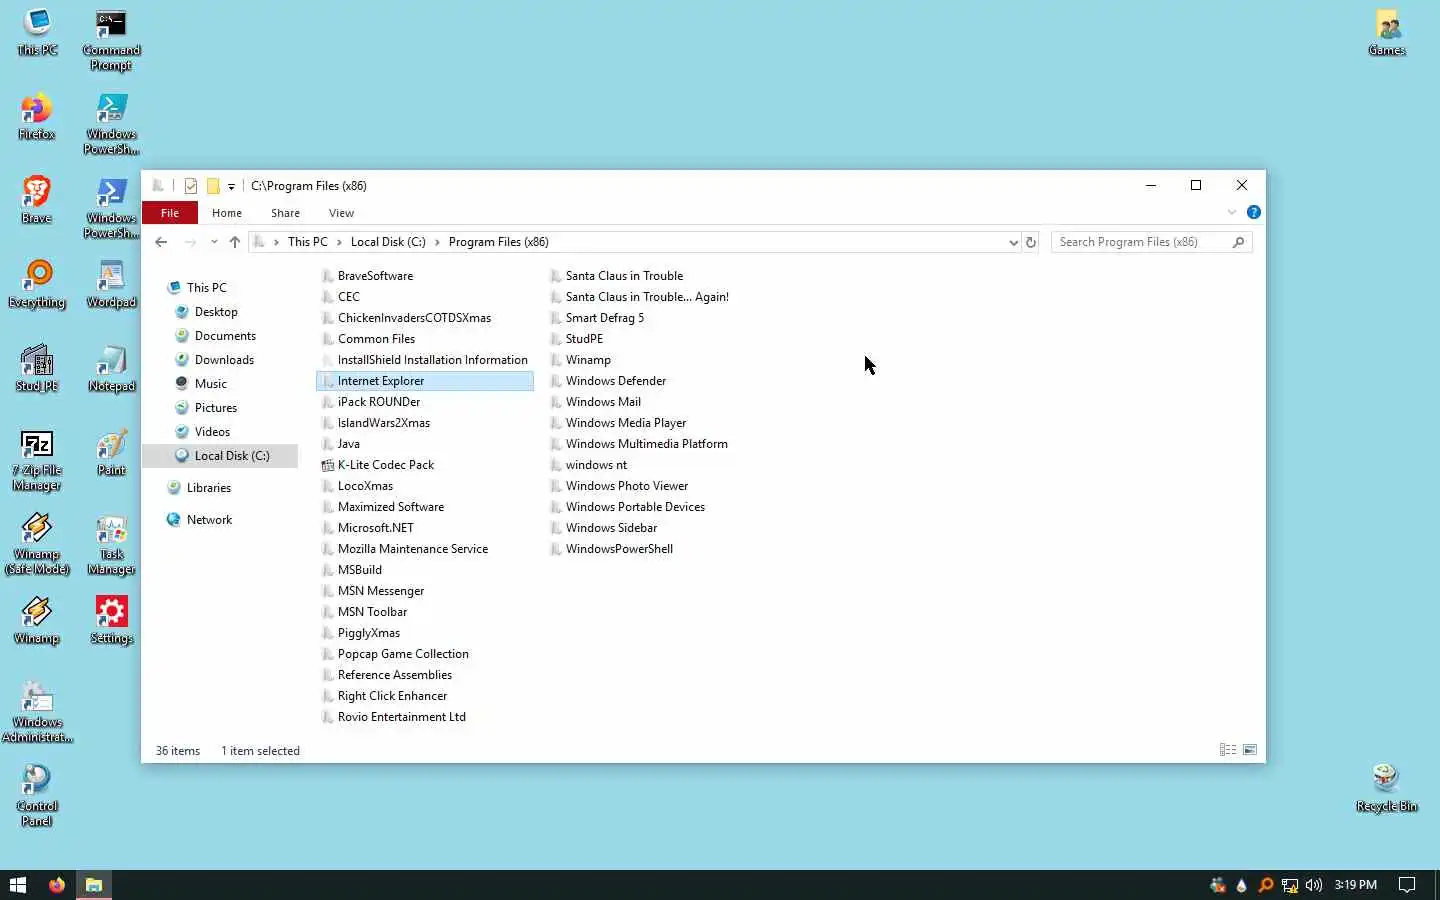The width and height of the screenshot is (1440, 900).
Task: Open Settings desktop shortcut
Action: point(111,620)
